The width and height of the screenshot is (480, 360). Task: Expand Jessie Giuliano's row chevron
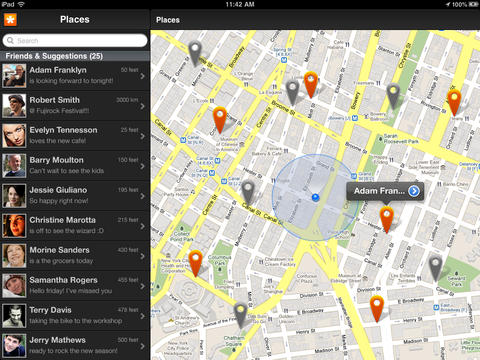point(143,196)
